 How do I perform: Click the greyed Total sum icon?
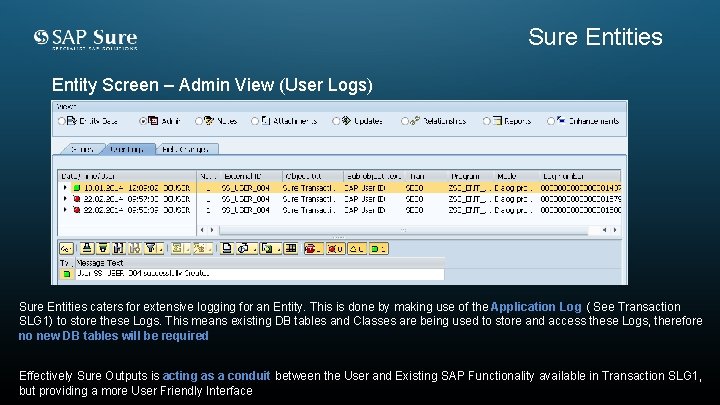pos(180,248)
